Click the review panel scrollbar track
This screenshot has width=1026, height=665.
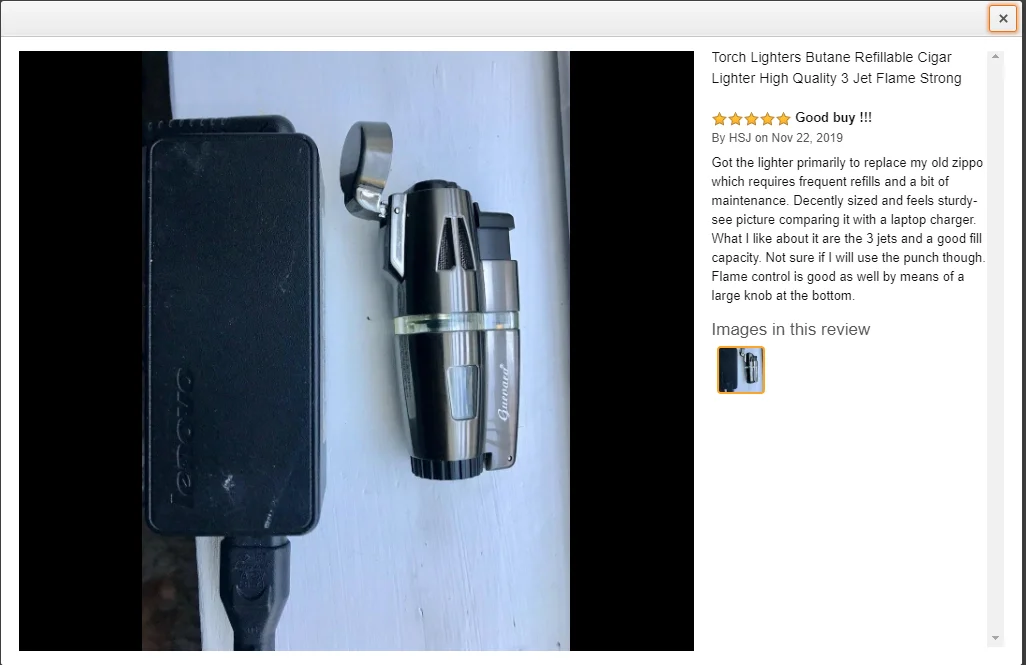[995, 347]
